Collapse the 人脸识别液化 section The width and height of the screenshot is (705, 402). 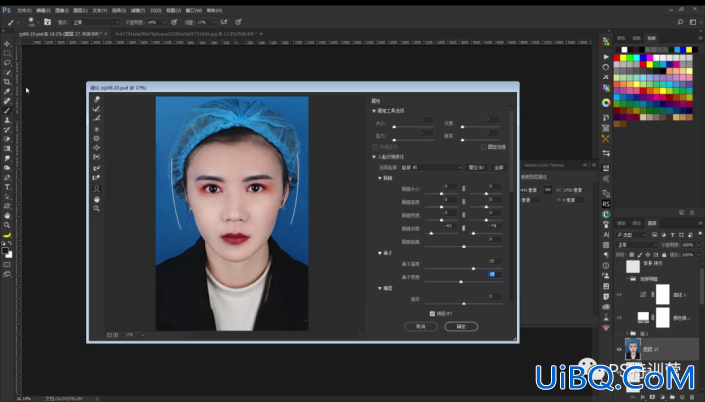pos(374,157)
